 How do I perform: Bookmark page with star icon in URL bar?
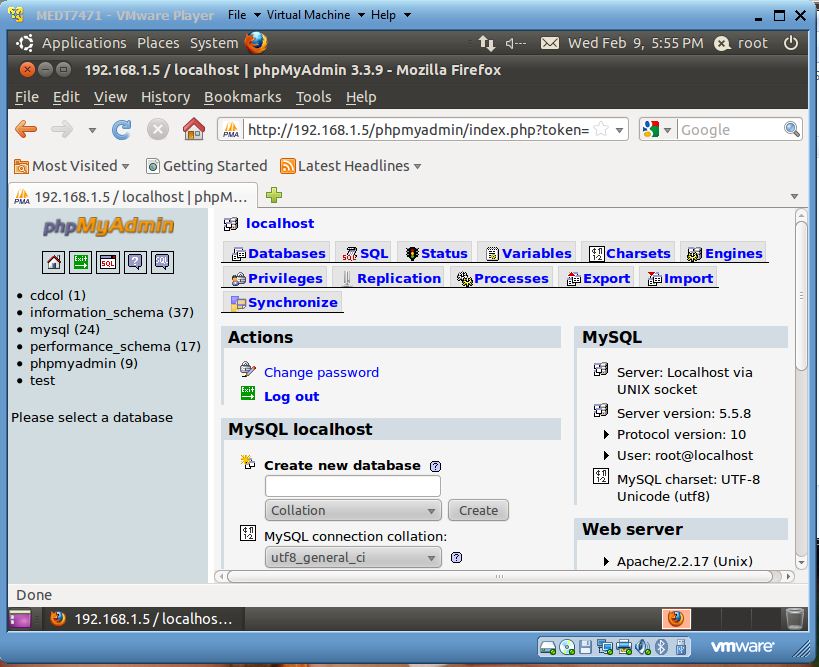point(601,129)
